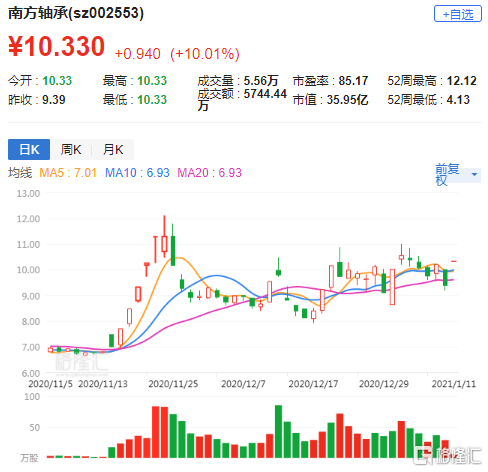
Task: Click the 52周最低 value 4.13
Action: tap(458, 100)
